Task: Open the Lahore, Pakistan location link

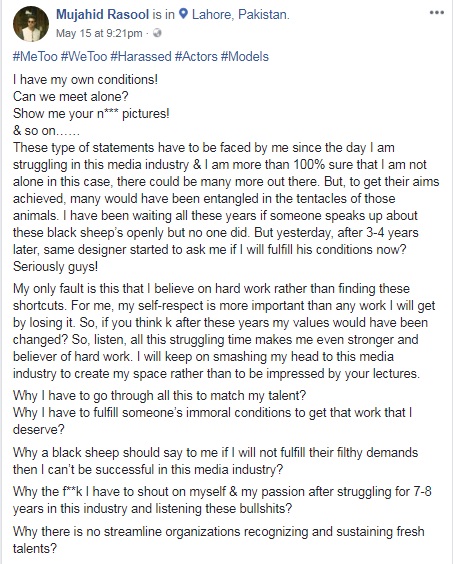Action: pos(240,14)
